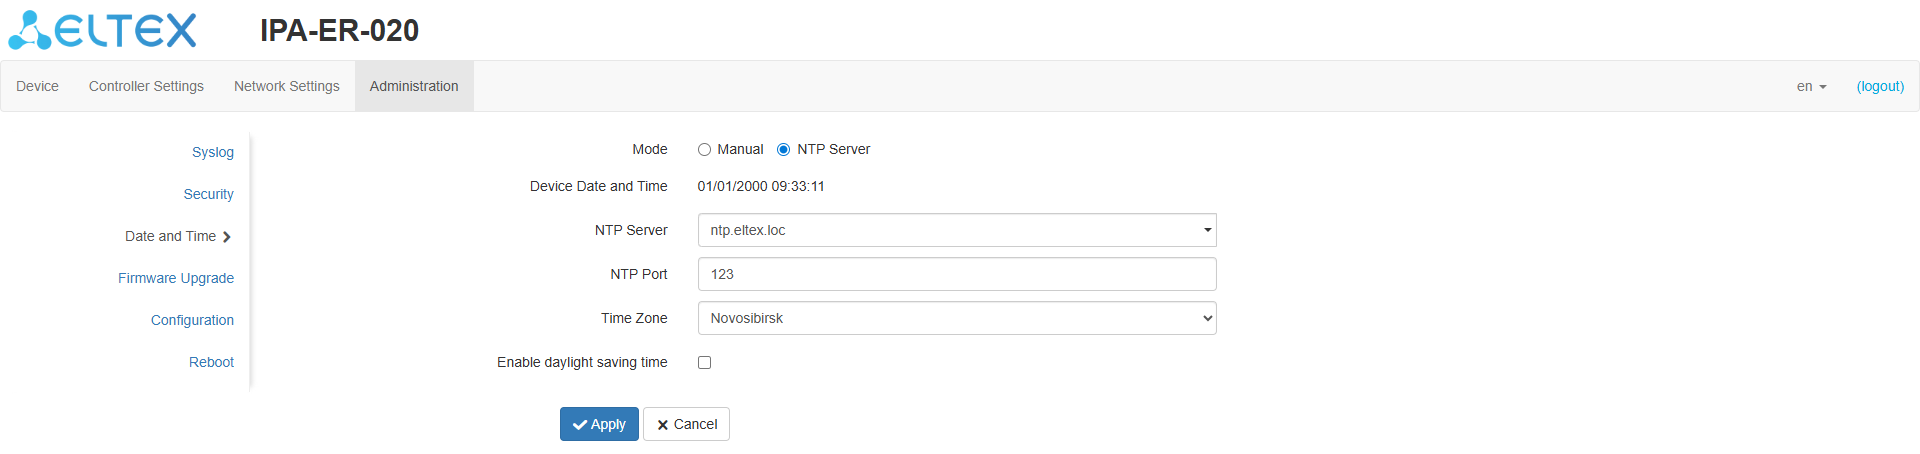1920x454 pixels.
Task: Switch to the Device tab
Action: point(37,87)
